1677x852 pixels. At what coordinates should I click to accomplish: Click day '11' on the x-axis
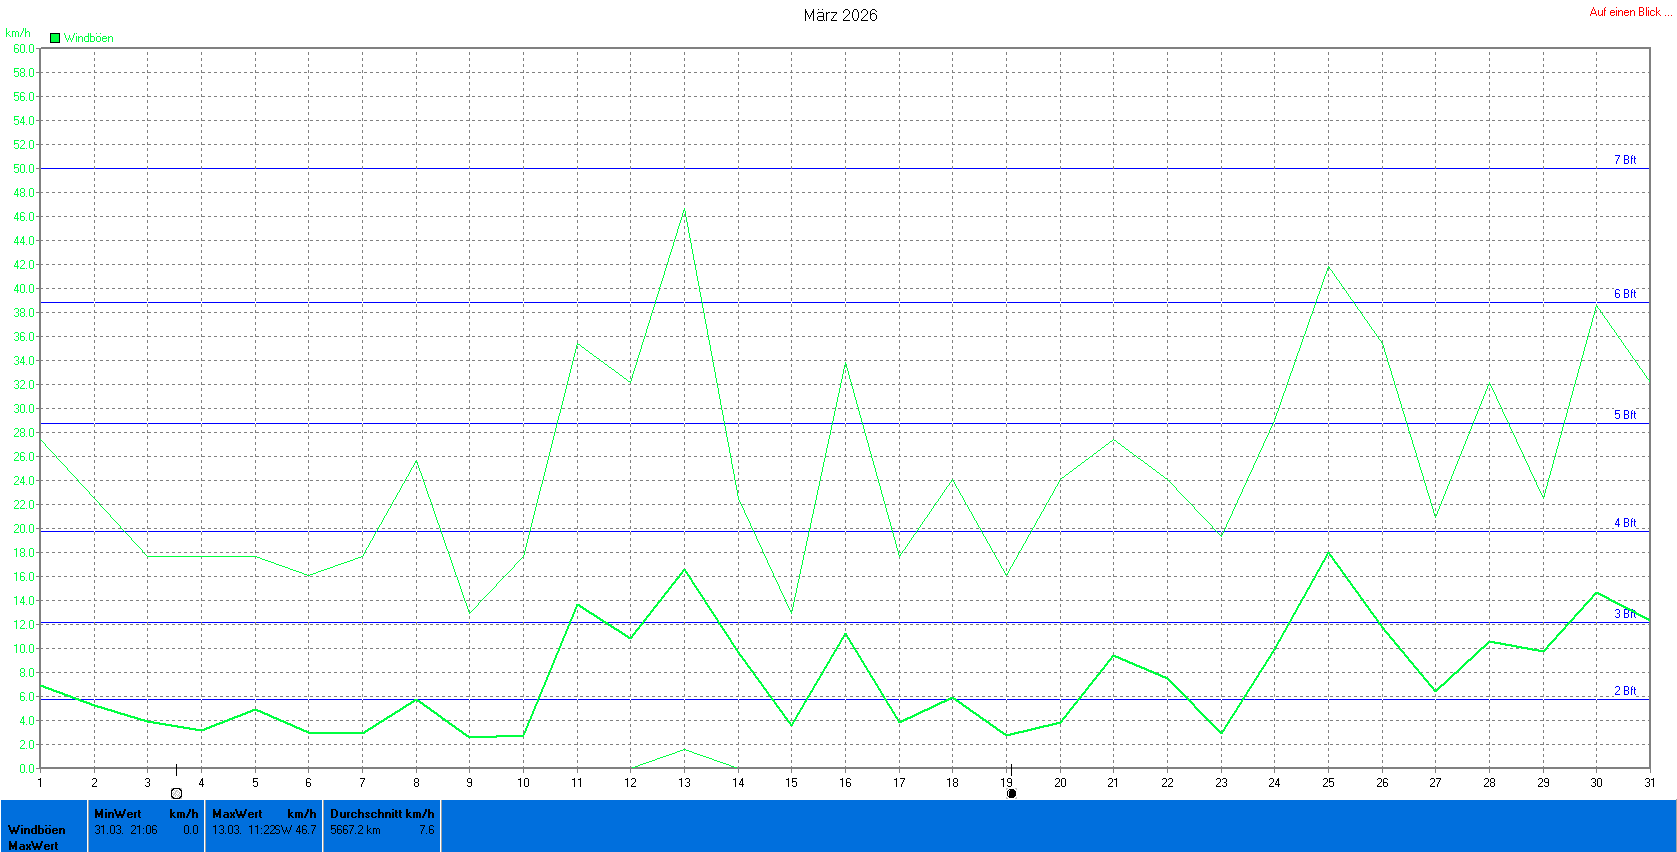click(577, 783)
